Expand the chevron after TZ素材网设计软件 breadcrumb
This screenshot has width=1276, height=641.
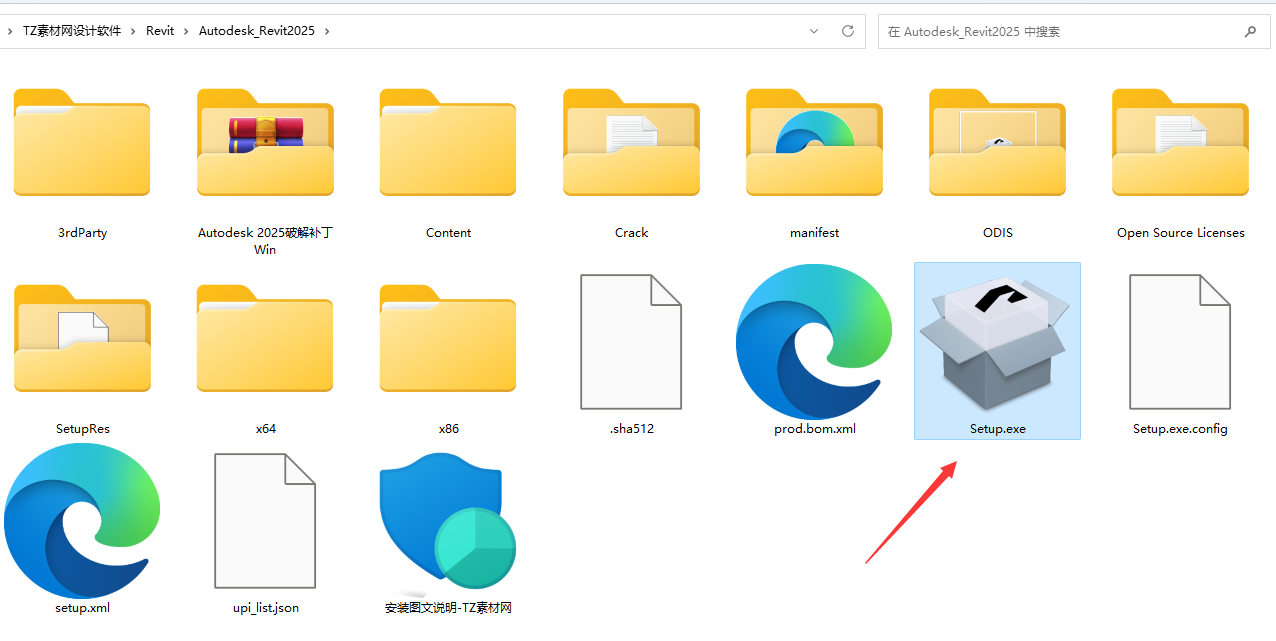click(133, 31)
